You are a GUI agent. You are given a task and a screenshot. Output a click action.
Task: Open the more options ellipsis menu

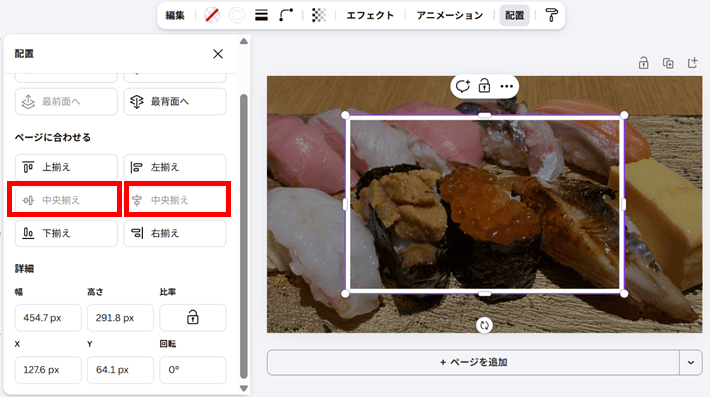(x=506, y=86)
